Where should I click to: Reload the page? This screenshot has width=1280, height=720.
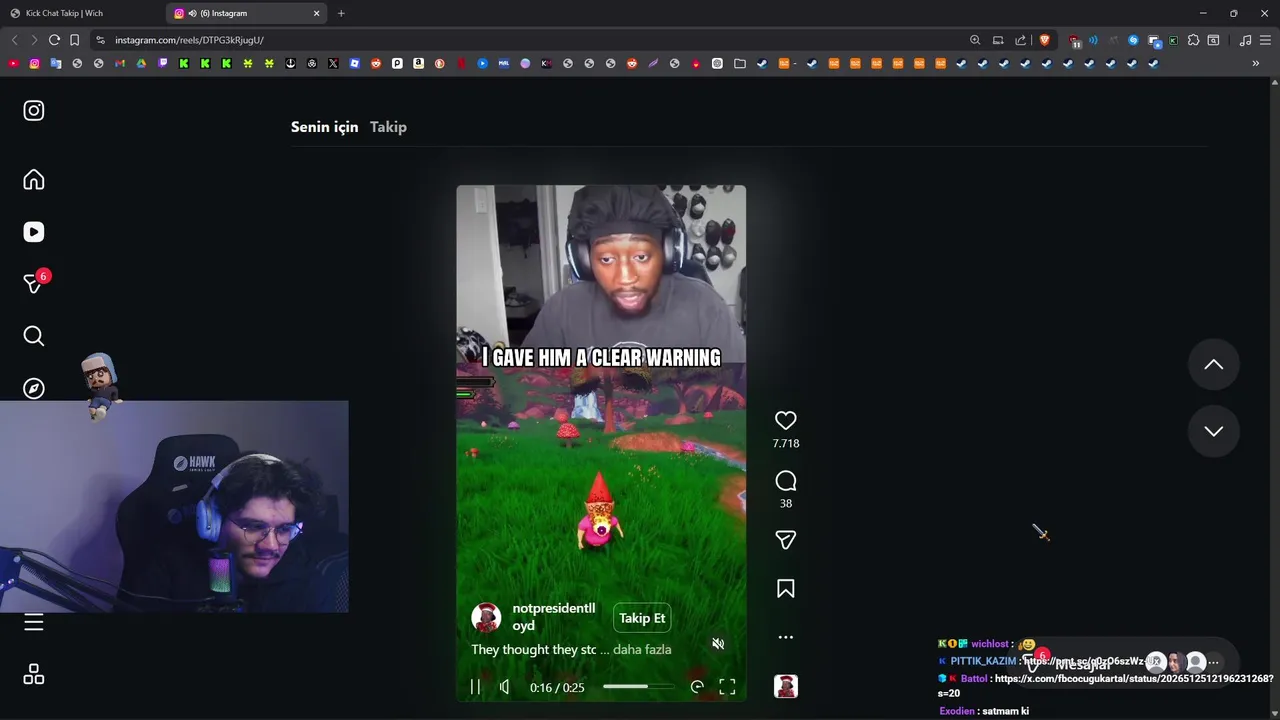pos(54,40)
